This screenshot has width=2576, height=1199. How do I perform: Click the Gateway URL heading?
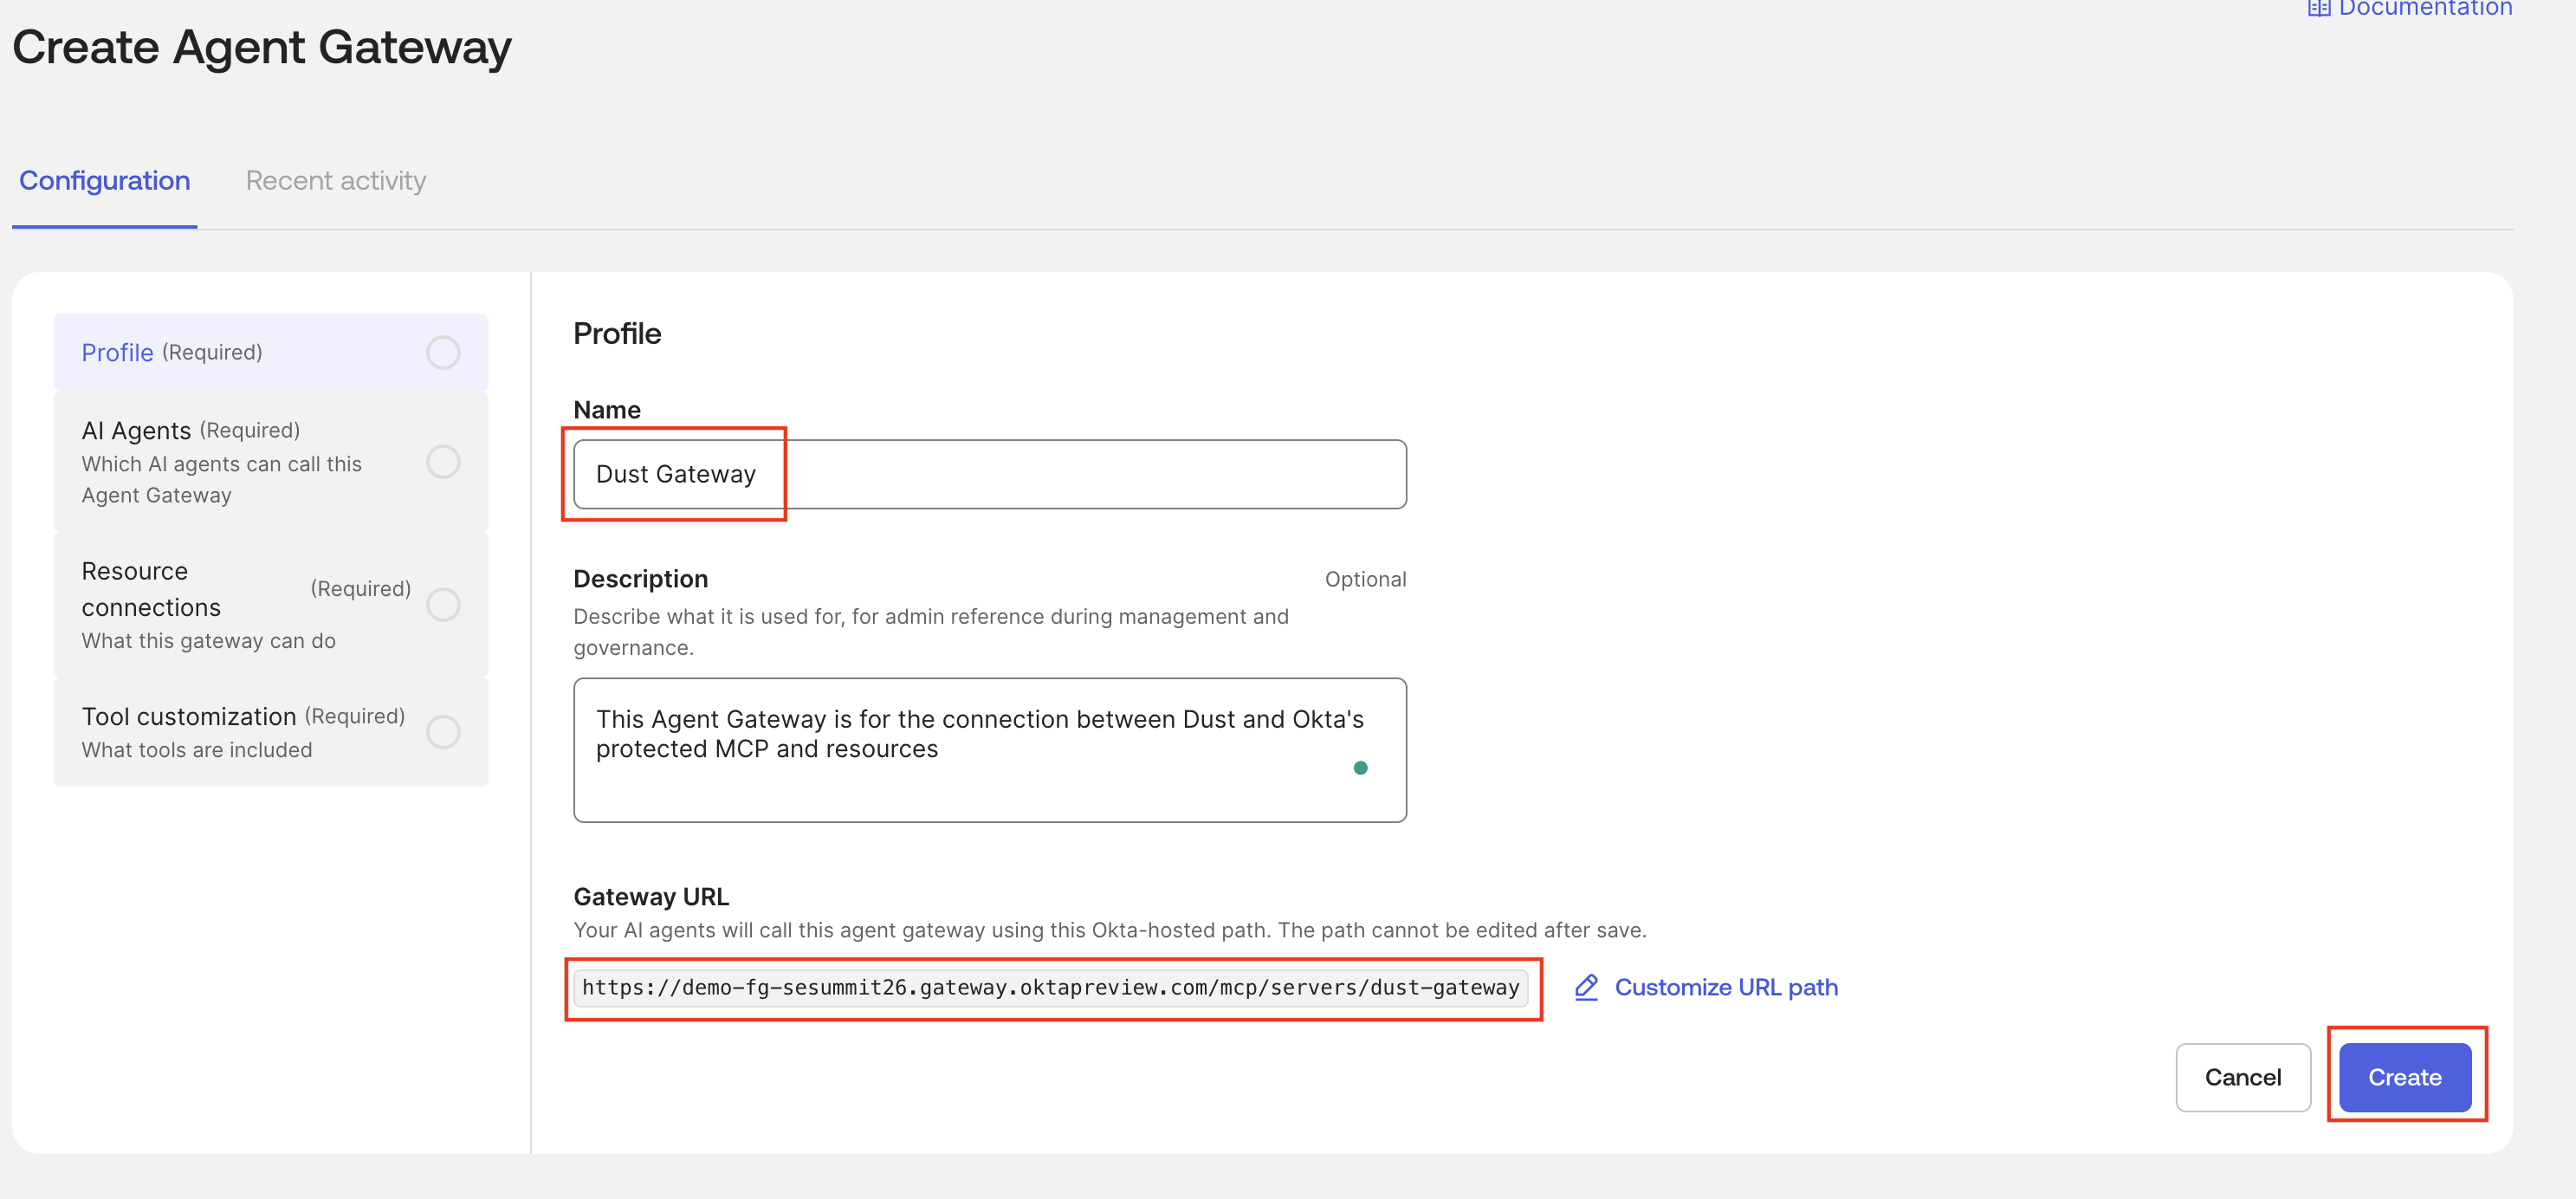(651, 897)
